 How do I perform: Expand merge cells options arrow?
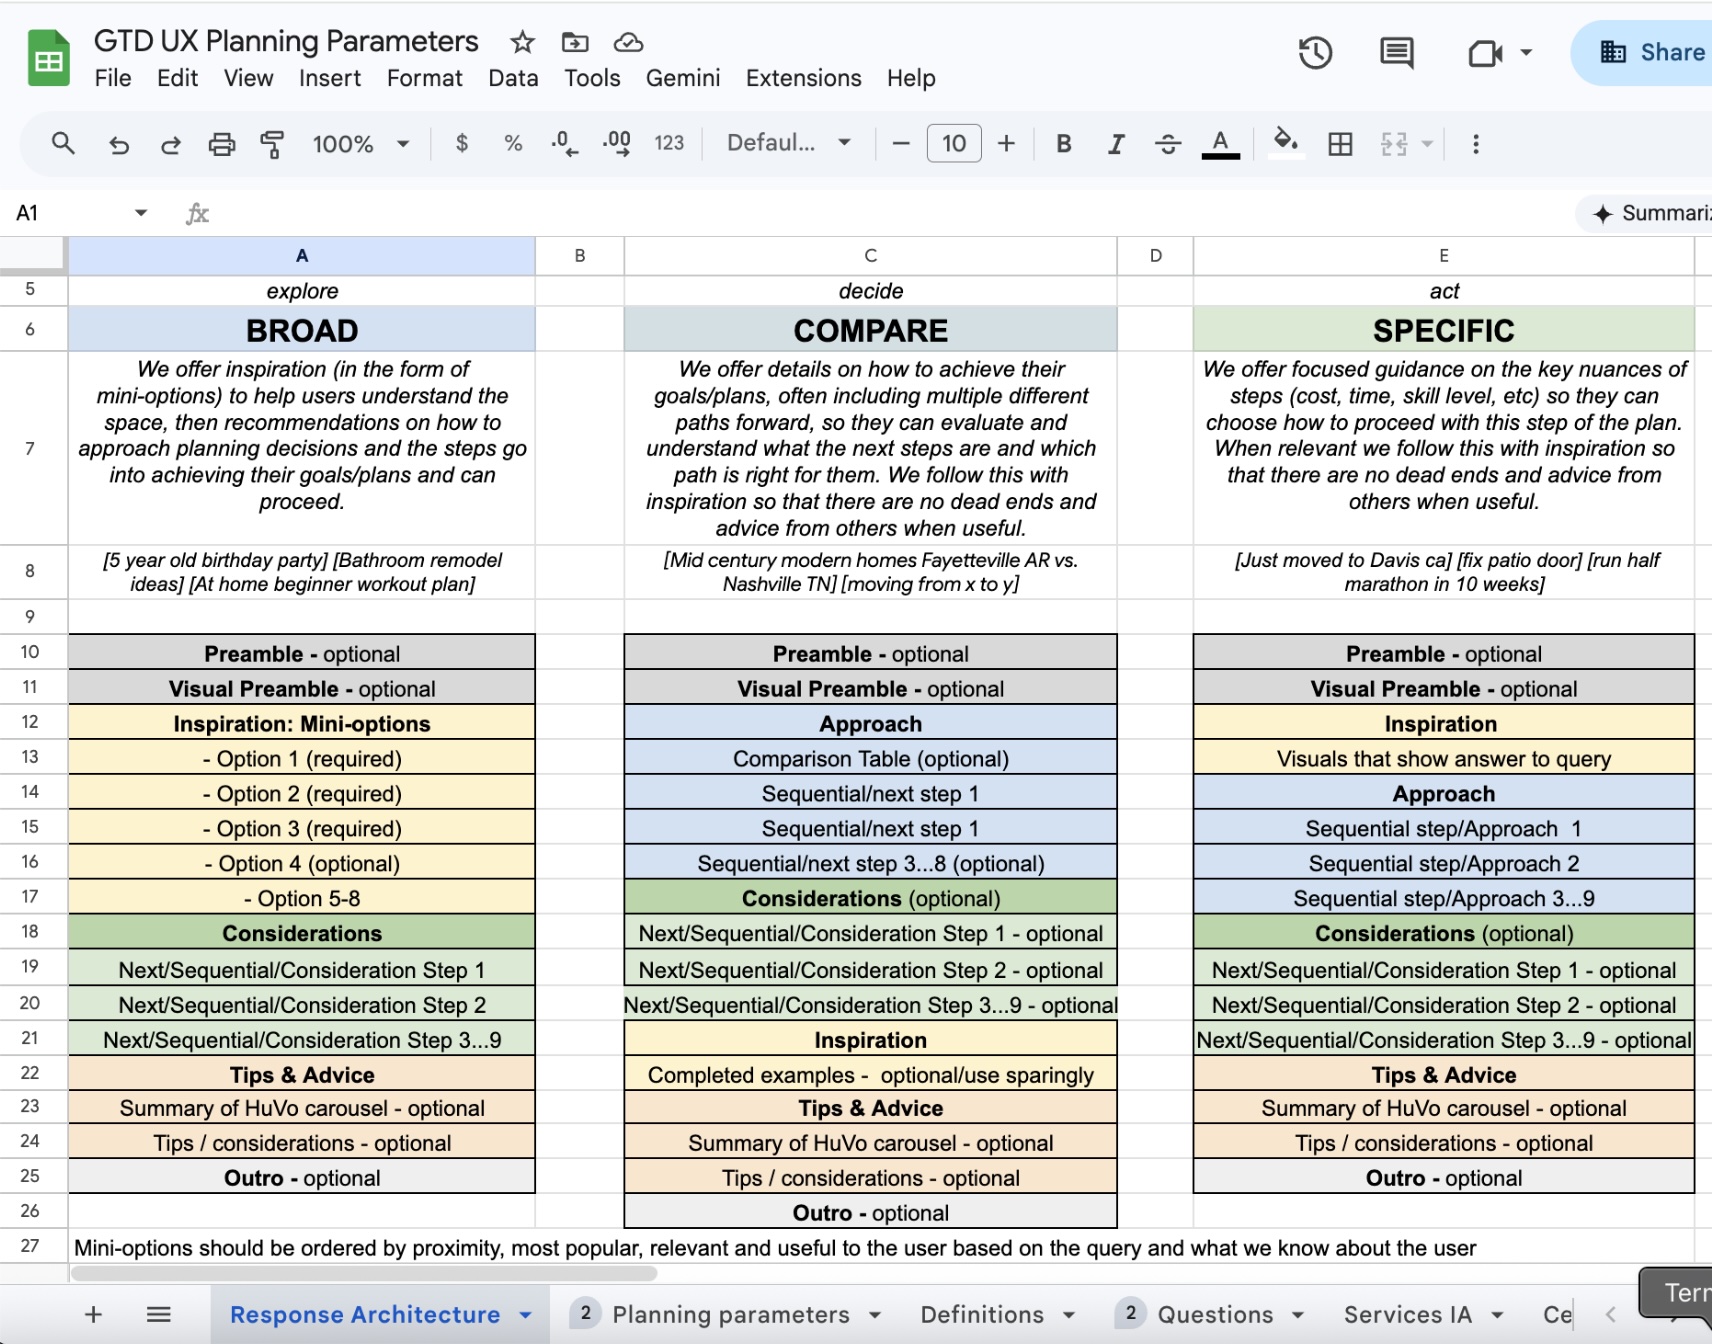coord(1428,143)
